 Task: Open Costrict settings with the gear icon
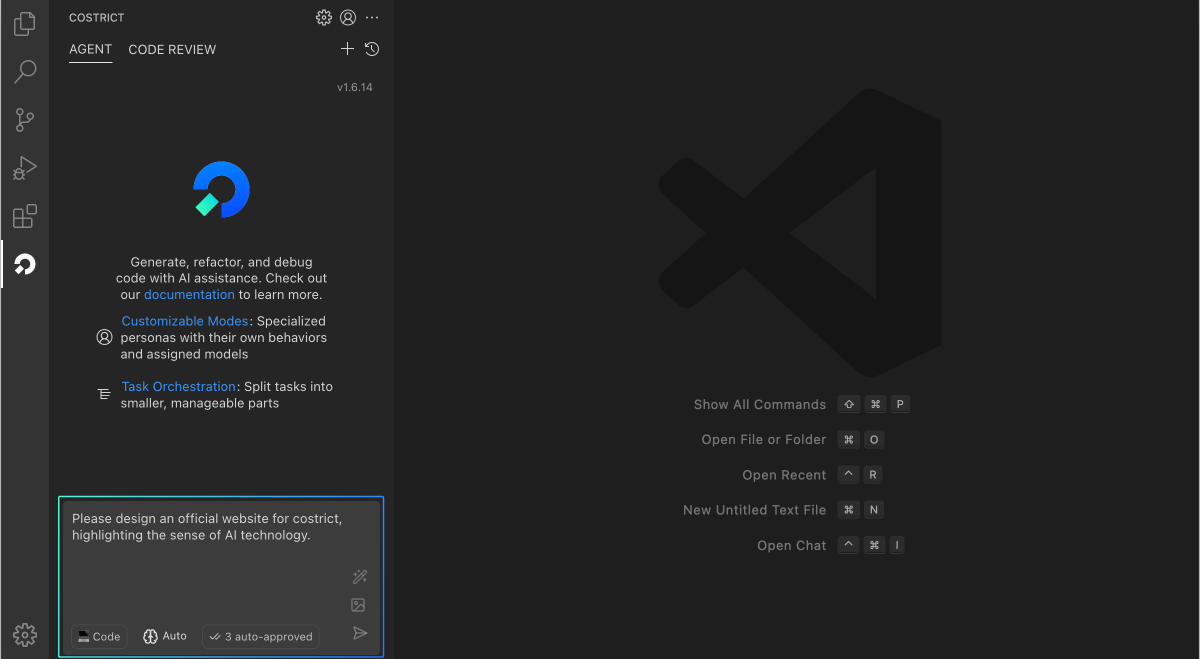click(323, 17)
